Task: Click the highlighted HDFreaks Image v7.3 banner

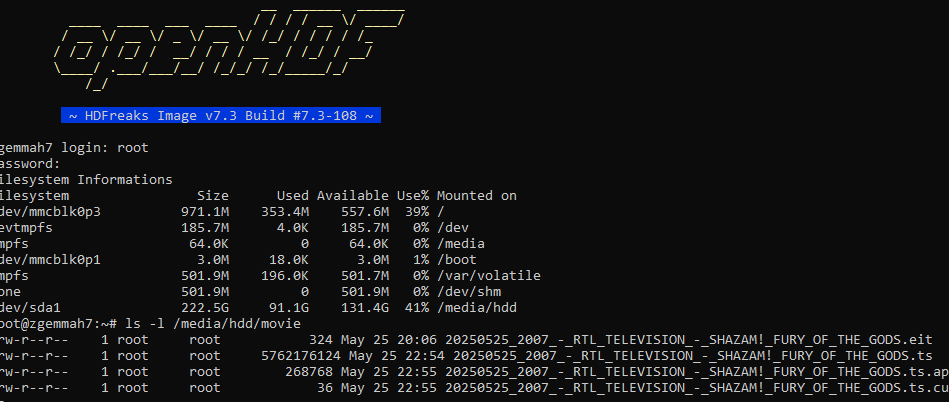Action: 220,117
